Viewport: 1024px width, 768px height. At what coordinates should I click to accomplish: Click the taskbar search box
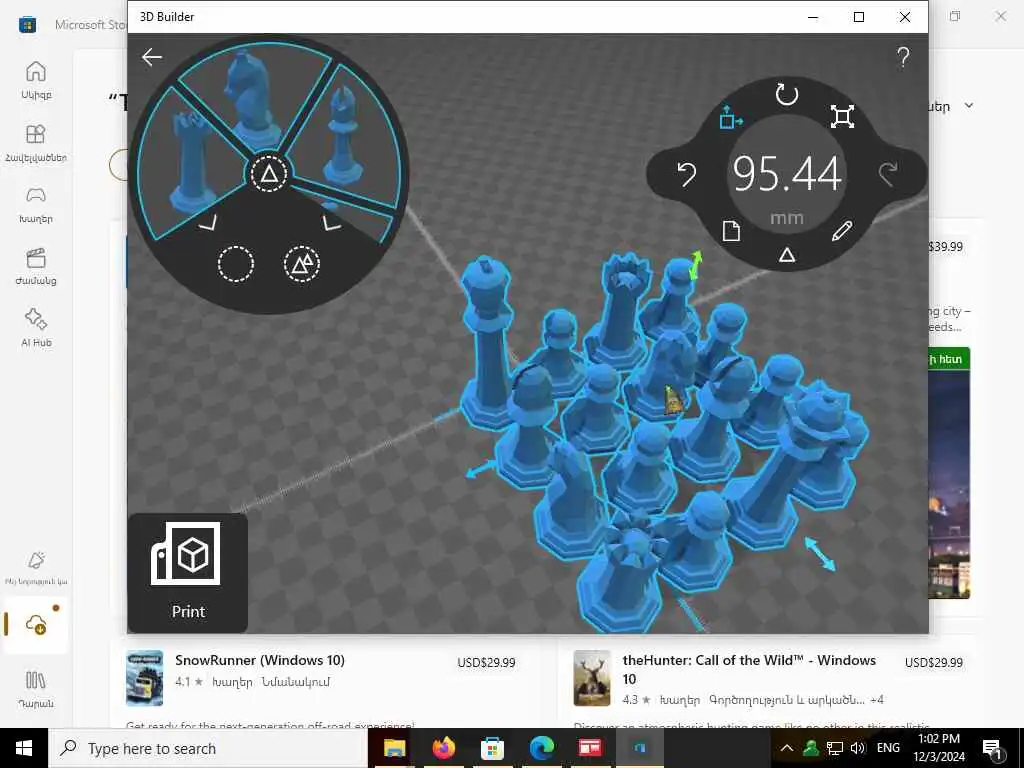pos(208,748)
